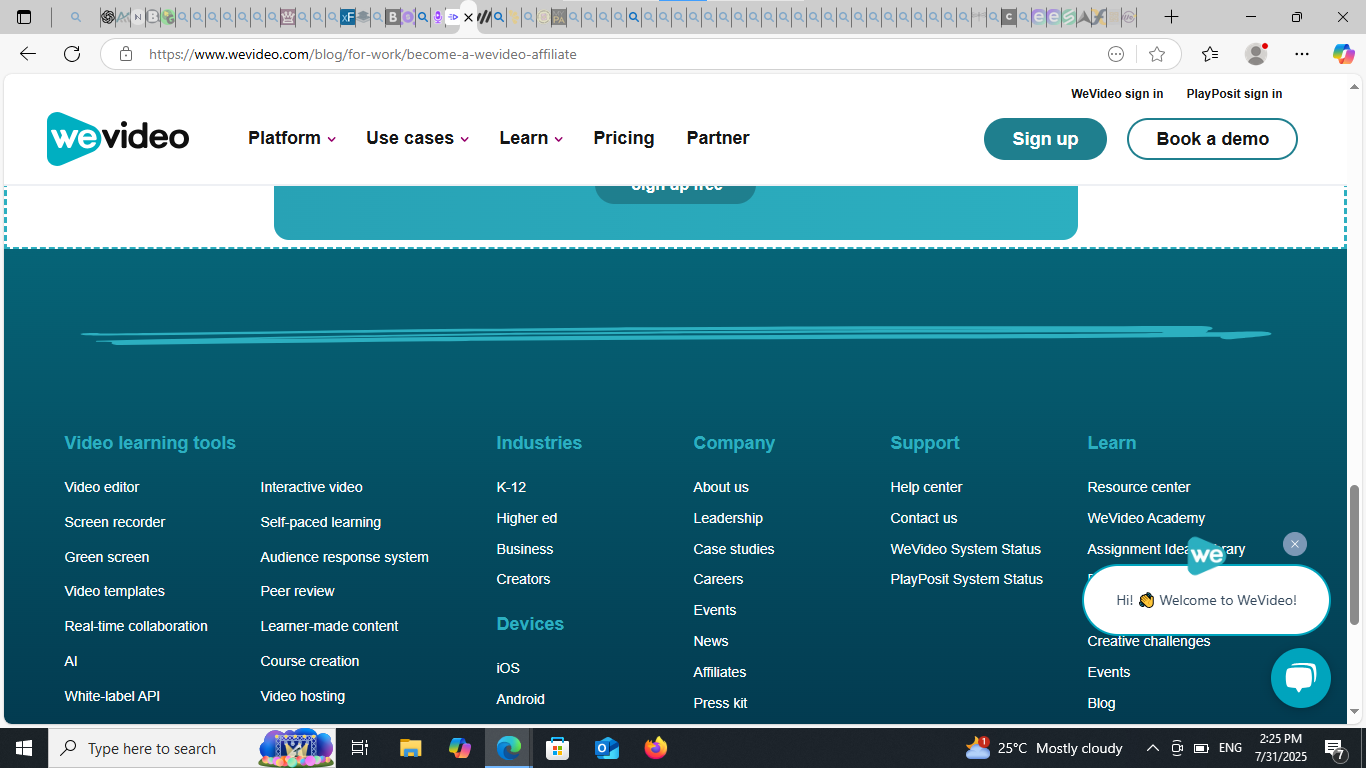
Task: Open the Help center link
Action: [x=926, y=487]
